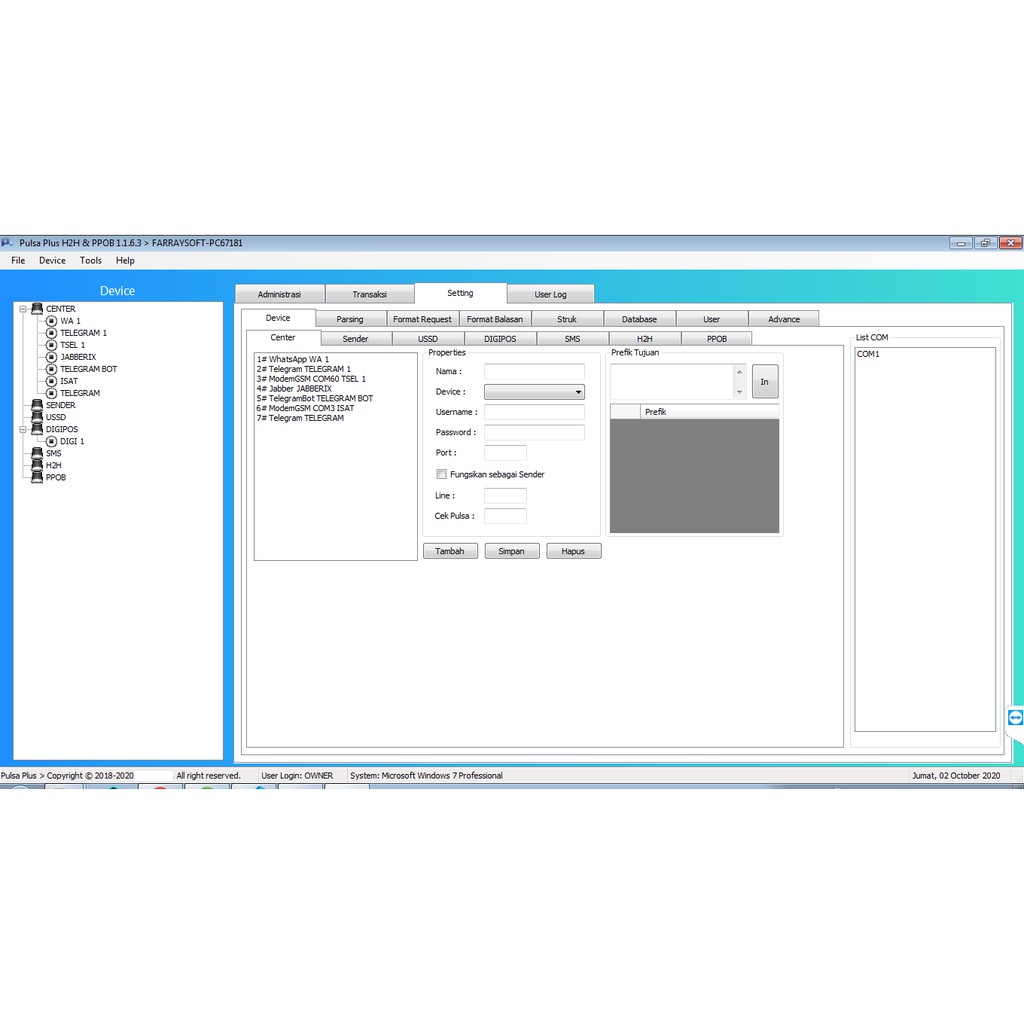1024x1024 pixels.
Task: Click the Hapus button
Action: pos(573,551)
